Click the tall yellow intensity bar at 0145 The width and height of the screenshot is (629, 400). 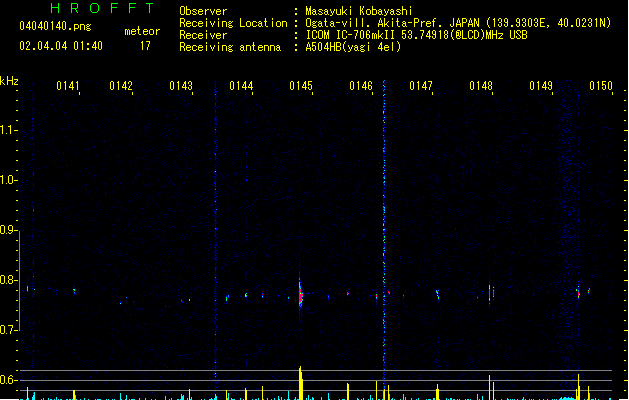click(x=300, y=383)
